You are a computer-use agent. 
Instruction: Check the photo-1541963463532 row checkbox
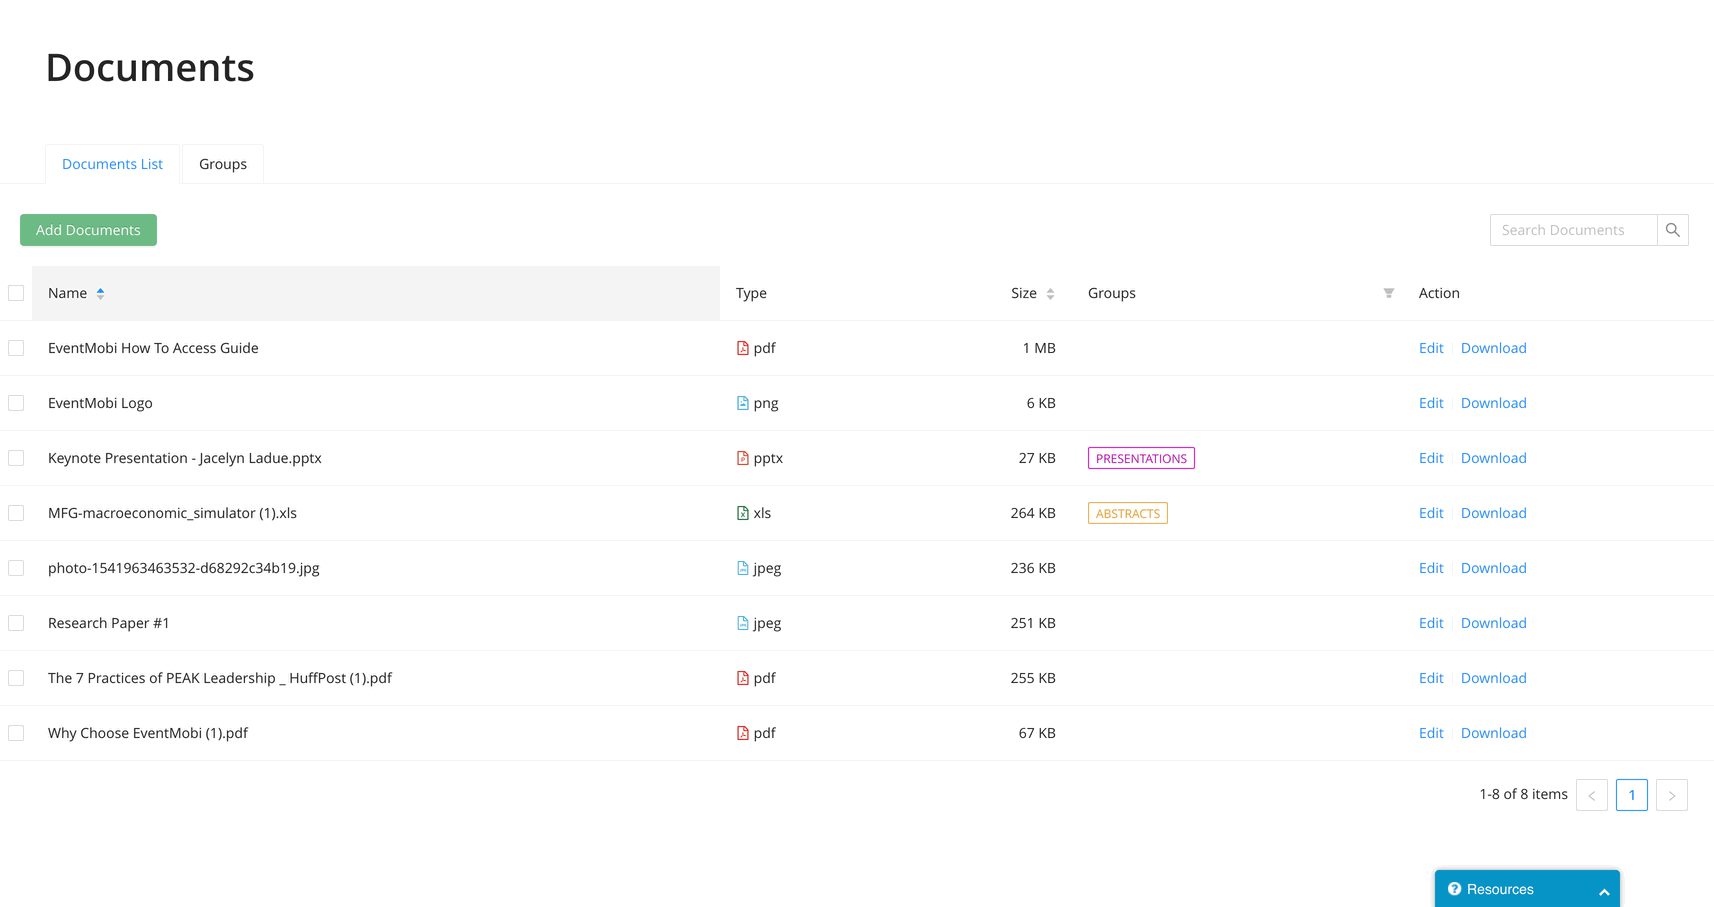pos(16,568)
